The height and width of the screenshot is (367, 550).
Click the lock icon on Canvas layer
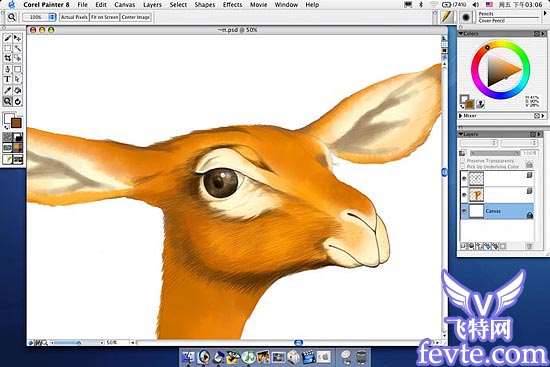tap(530, 215)
